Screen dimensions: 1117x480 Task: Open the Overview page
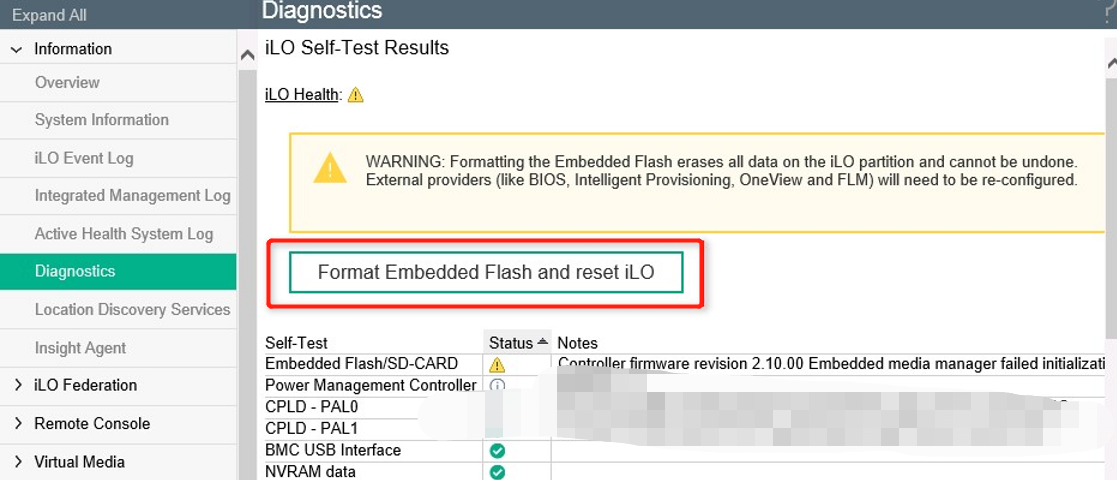(x=67, y=83)
